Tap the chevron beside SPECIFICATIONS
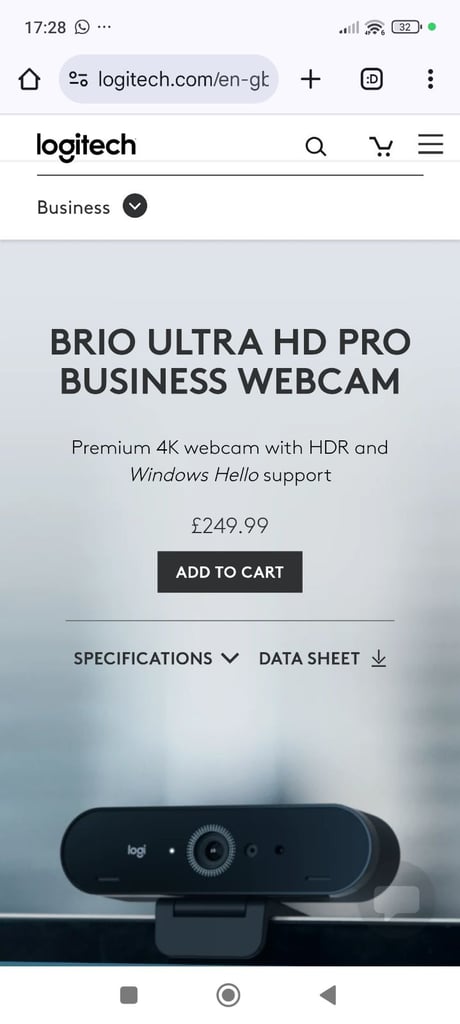 (230, 658)
